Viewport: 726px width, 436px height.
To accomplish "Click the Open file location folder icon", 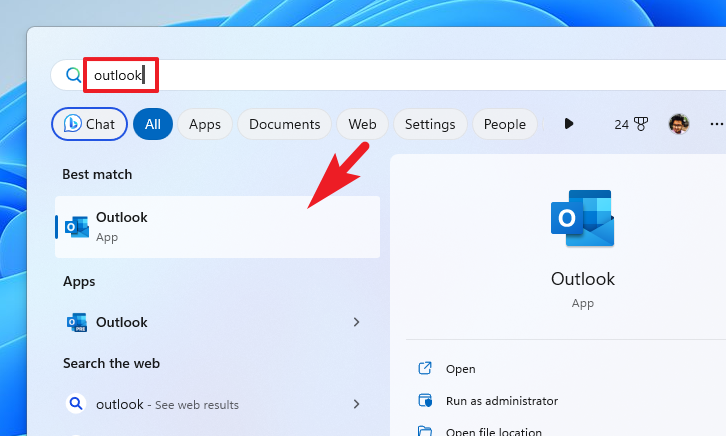I will [425, 431].
